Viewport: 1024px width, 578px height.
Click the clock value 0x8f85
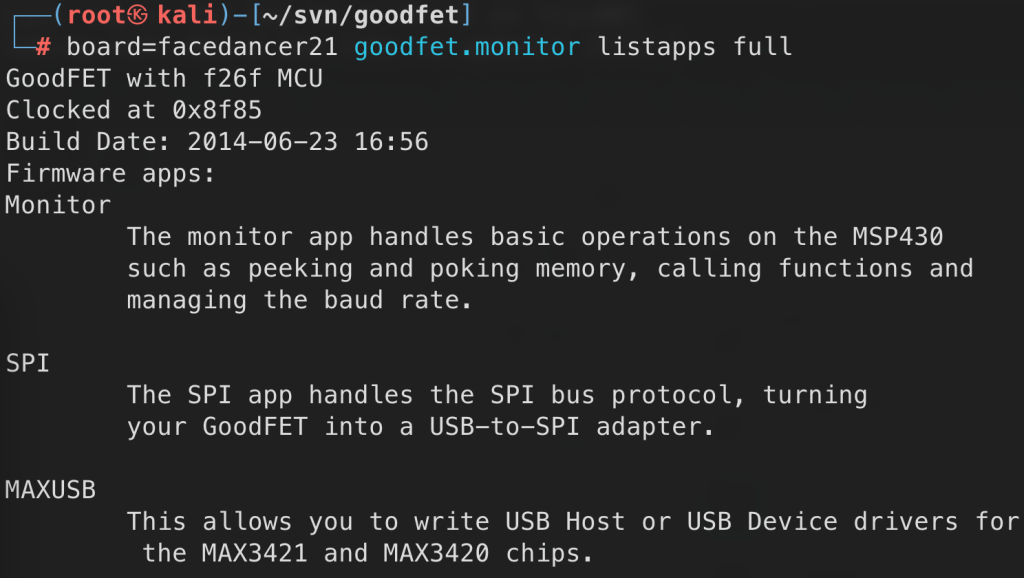click(x=217, y=110)
